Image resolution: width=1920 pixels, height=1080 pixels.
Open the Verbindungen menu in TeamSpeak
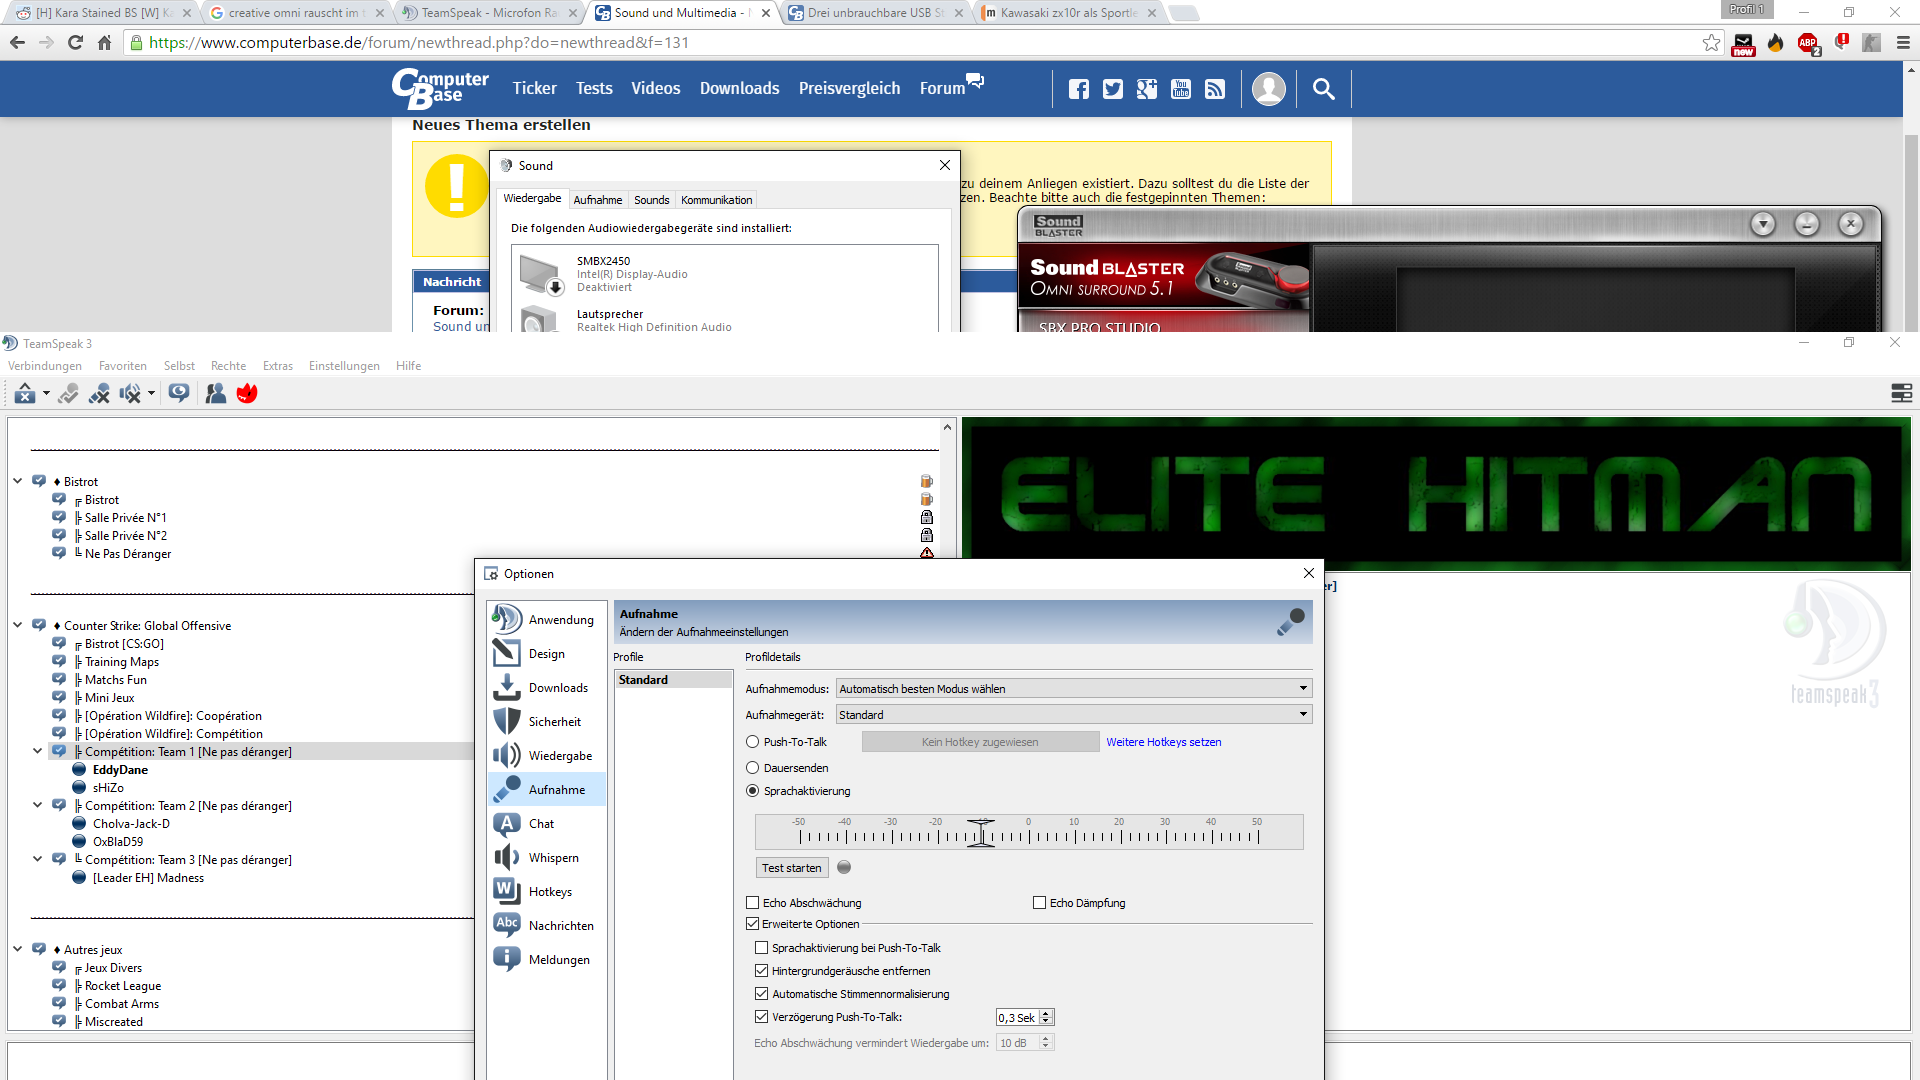pos(45,366)
